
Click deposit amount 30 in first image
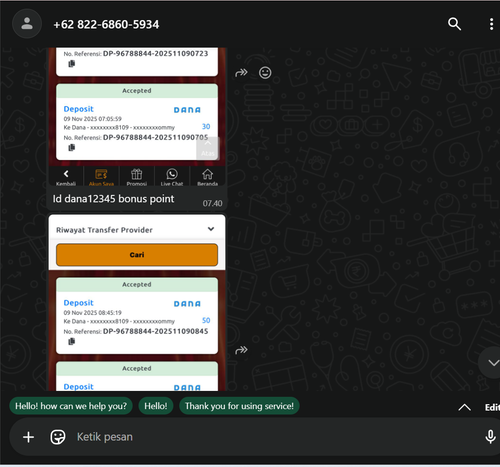(x=206, y=126)
